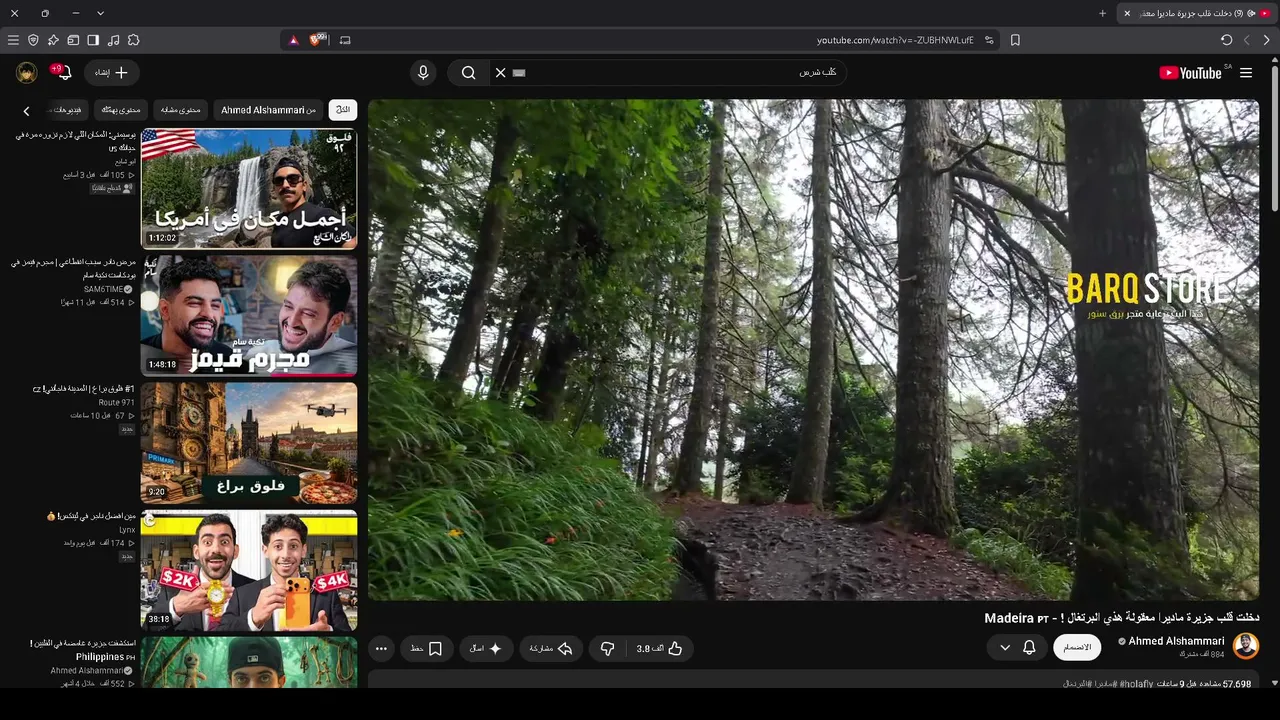Show more filter chips with the arrow
Screen dimensions: 1280x720
coord(27,111)
